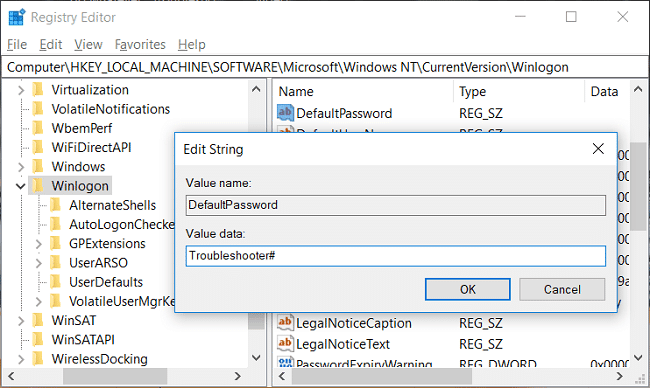Expand the Virtualization key
Screen dimensions: 650x388
(21, 90)
